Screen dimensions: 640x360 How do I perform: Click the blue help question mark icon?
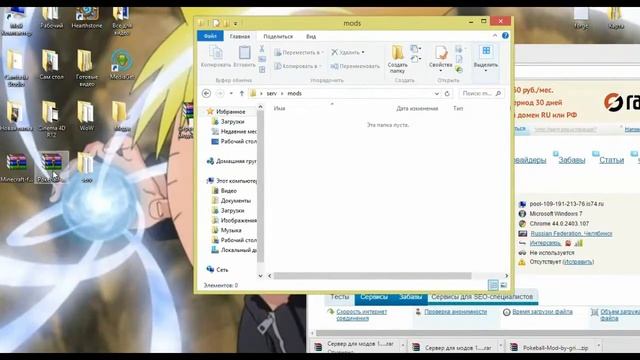point(505,36)
